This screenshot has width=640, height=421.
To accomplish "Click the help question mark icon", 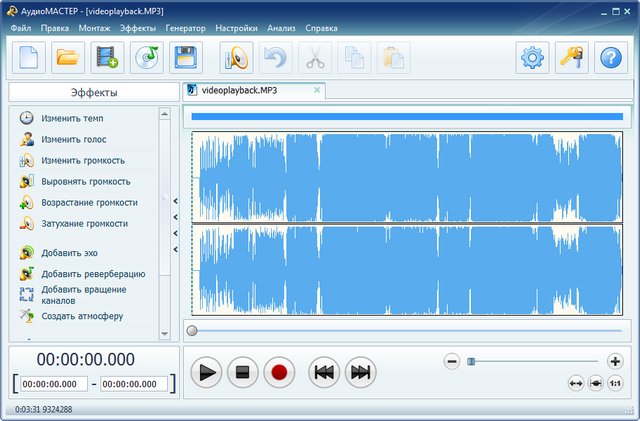I will [610, 58].
